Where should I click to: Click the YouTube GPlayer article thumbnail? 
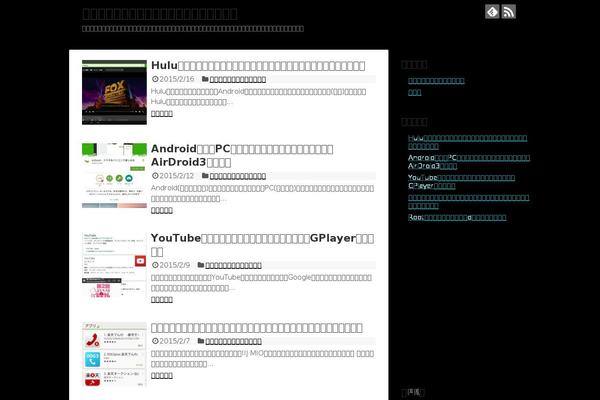click(114, 265)
